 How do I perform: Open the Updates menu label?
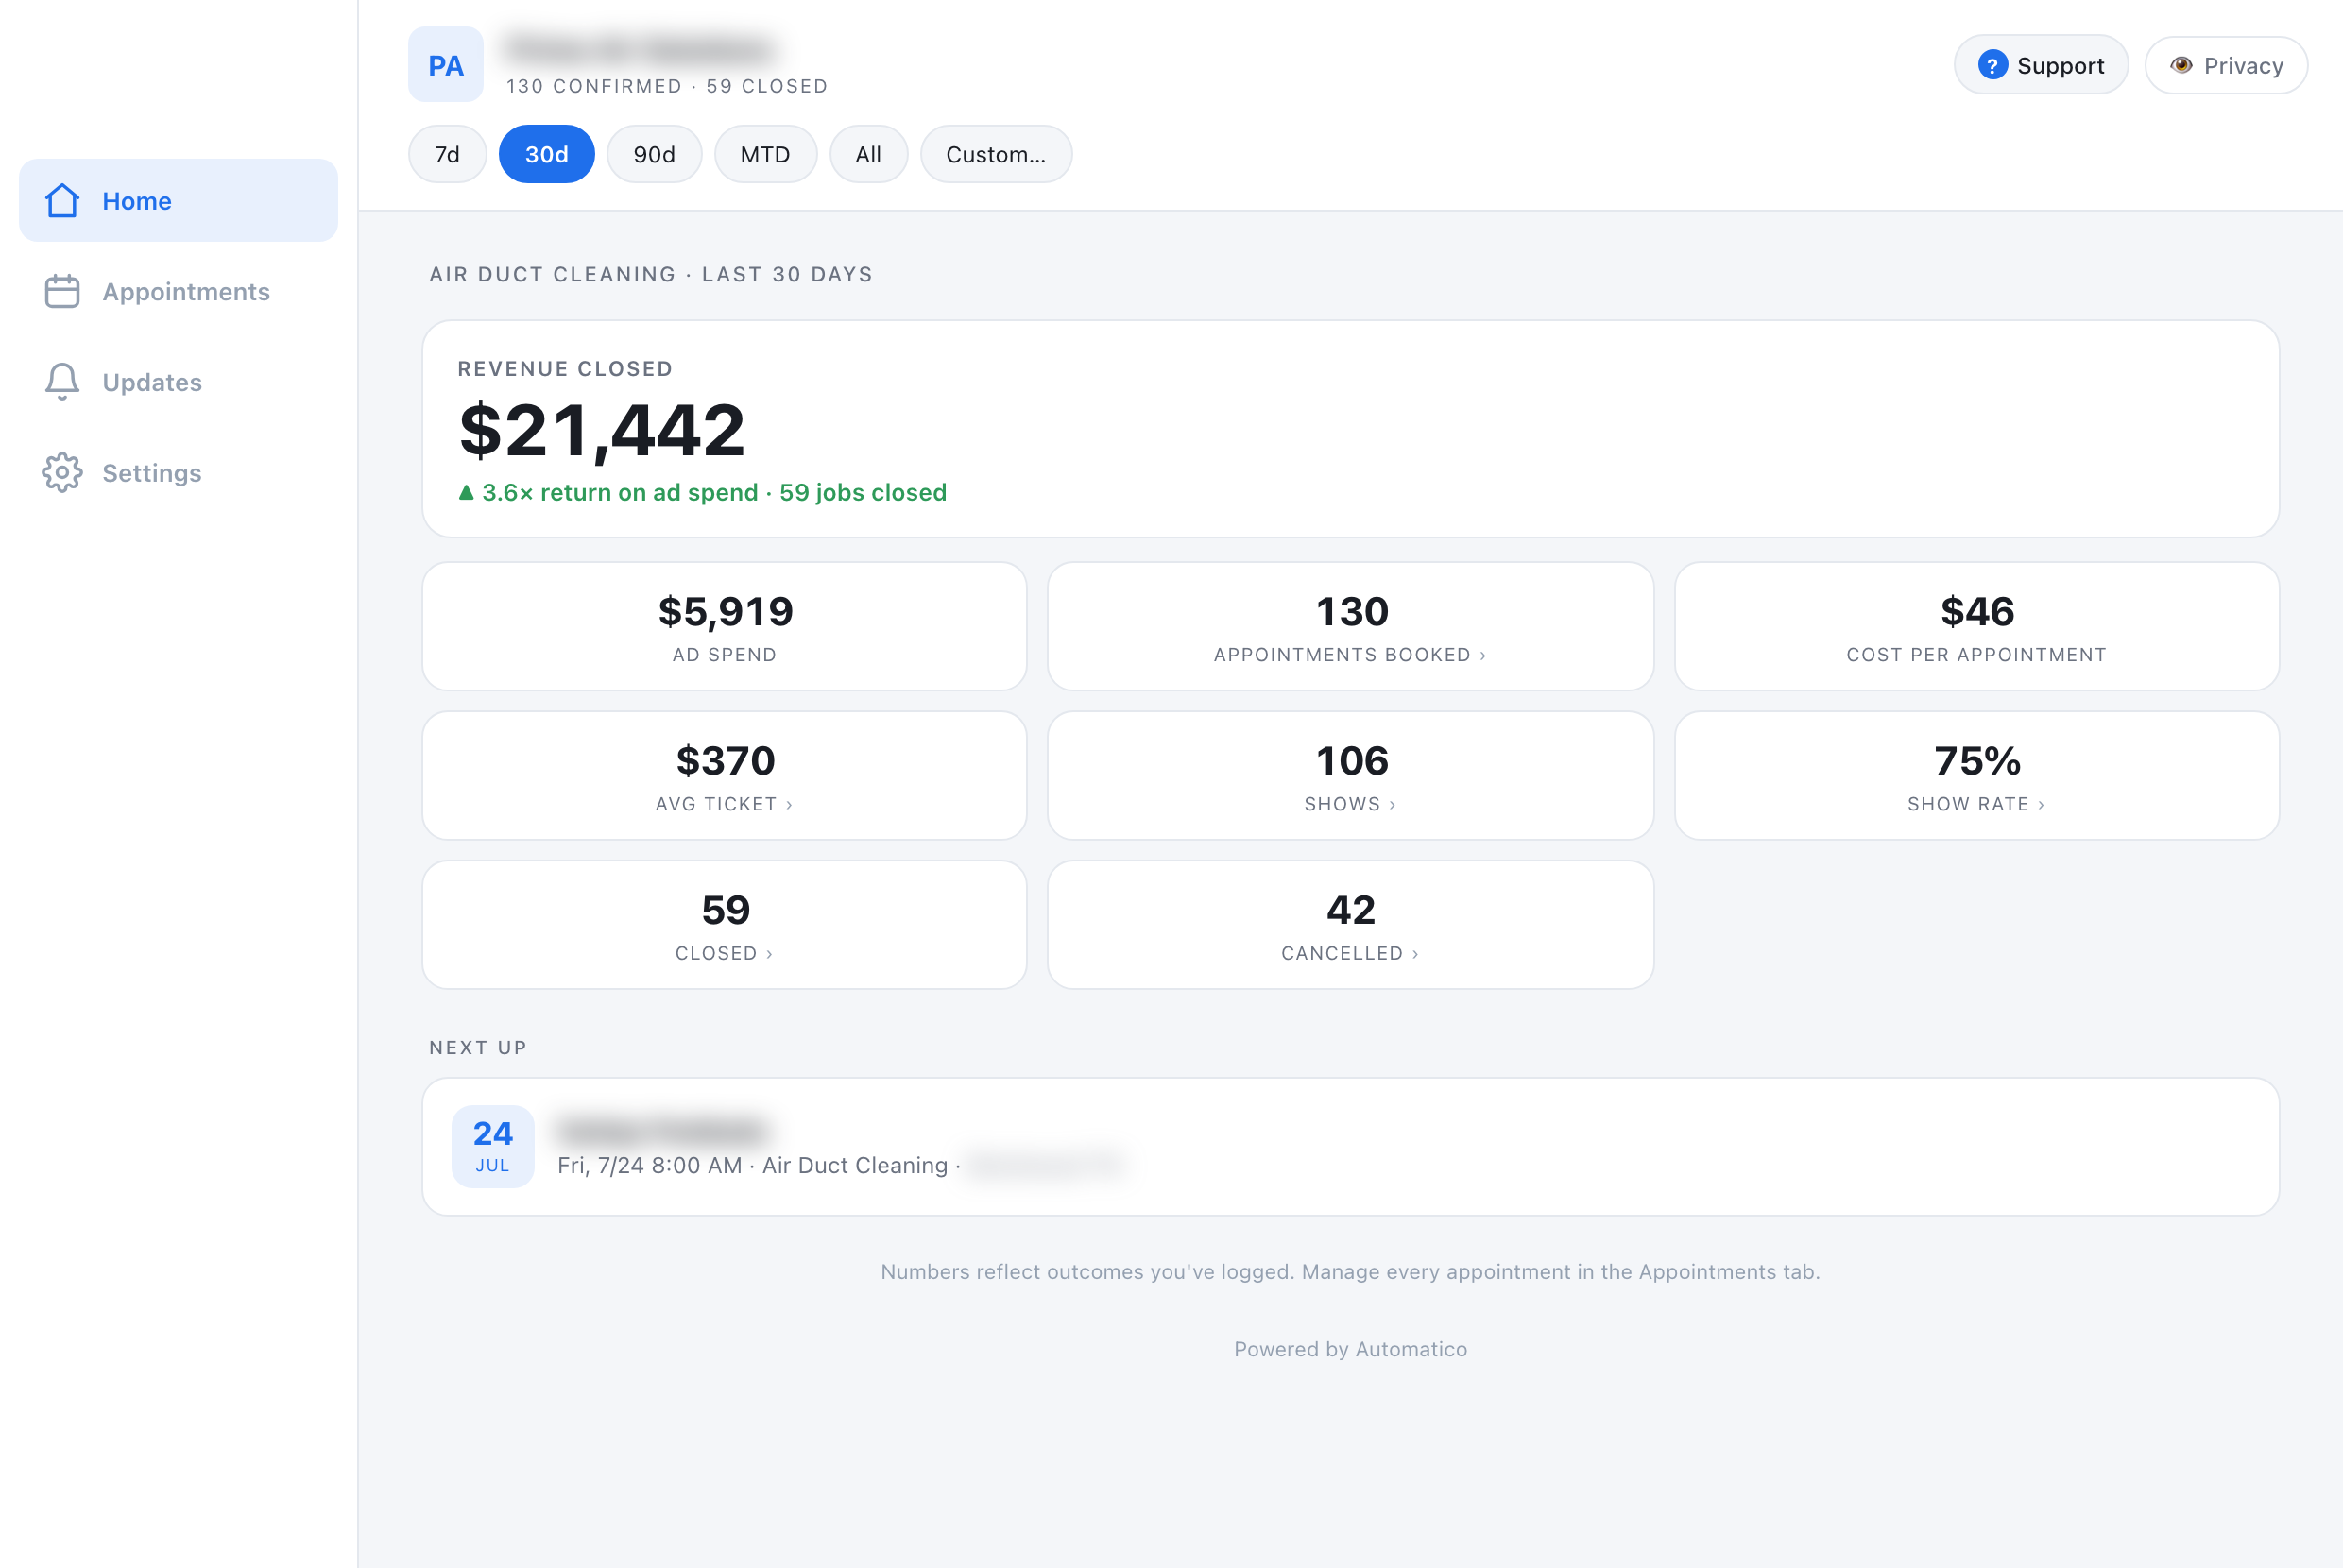(x=152, y=382)
